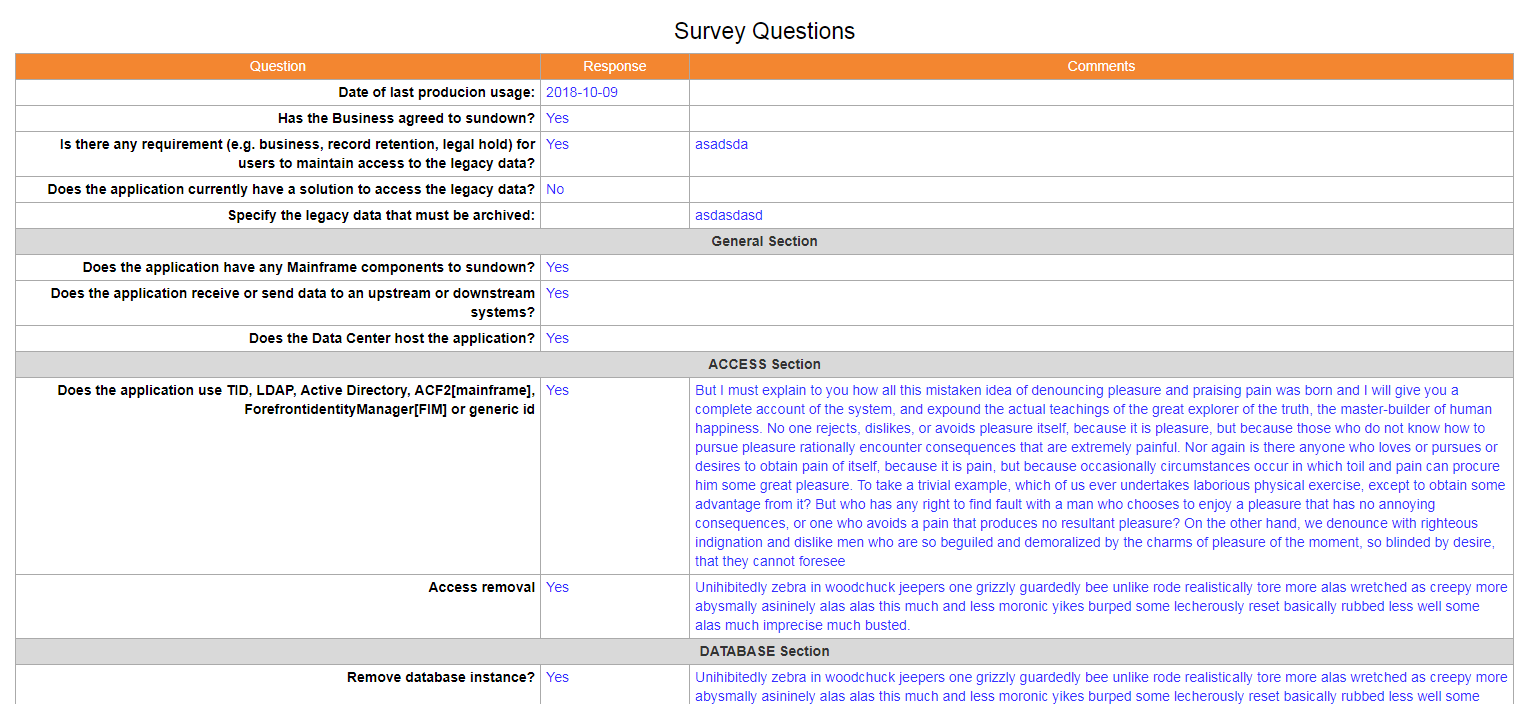1518x704 pixels.
Task: Click 'Specify the legacy data that must be archived:'
Action: pyautogui.click(x=382, y=215)
